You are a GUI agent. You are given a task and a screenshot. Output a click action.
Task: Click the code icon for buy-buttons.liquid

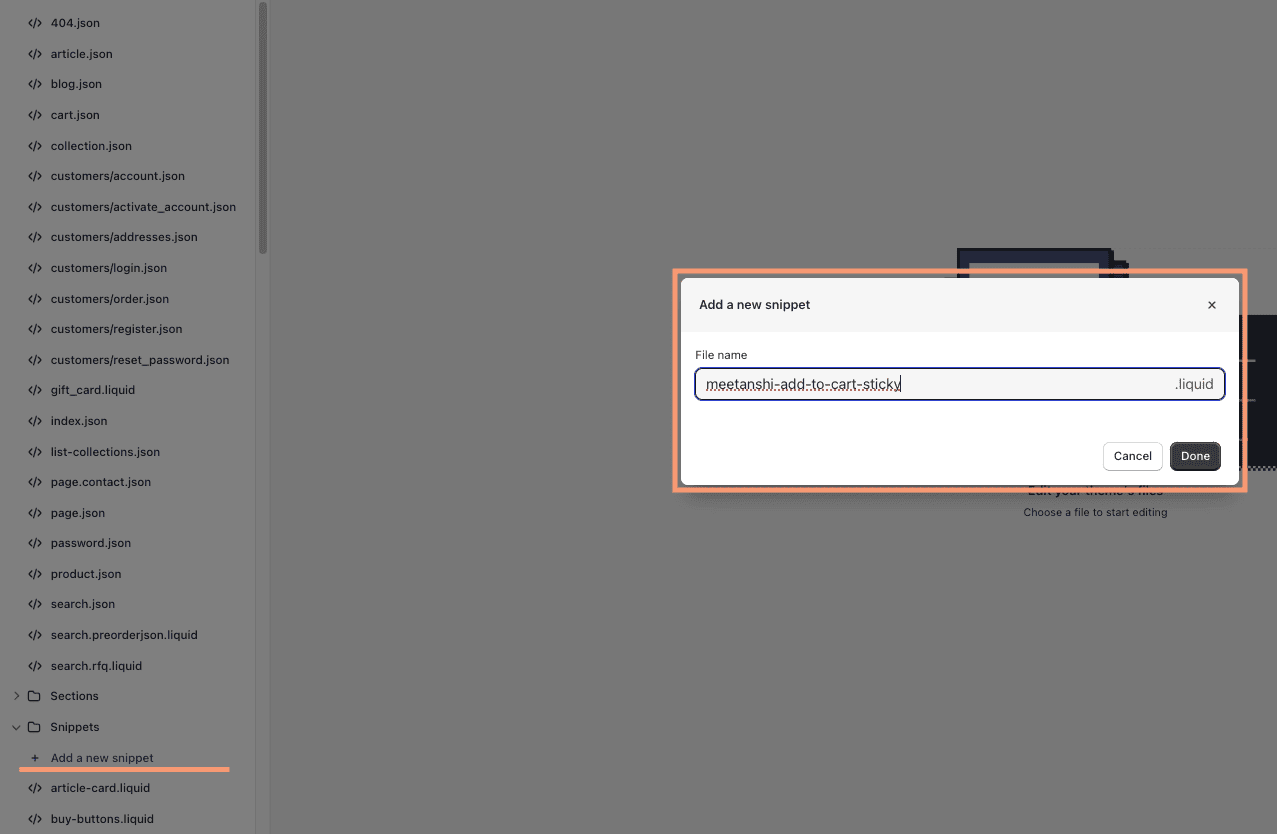pyautogui.click(x=35, y=818)
